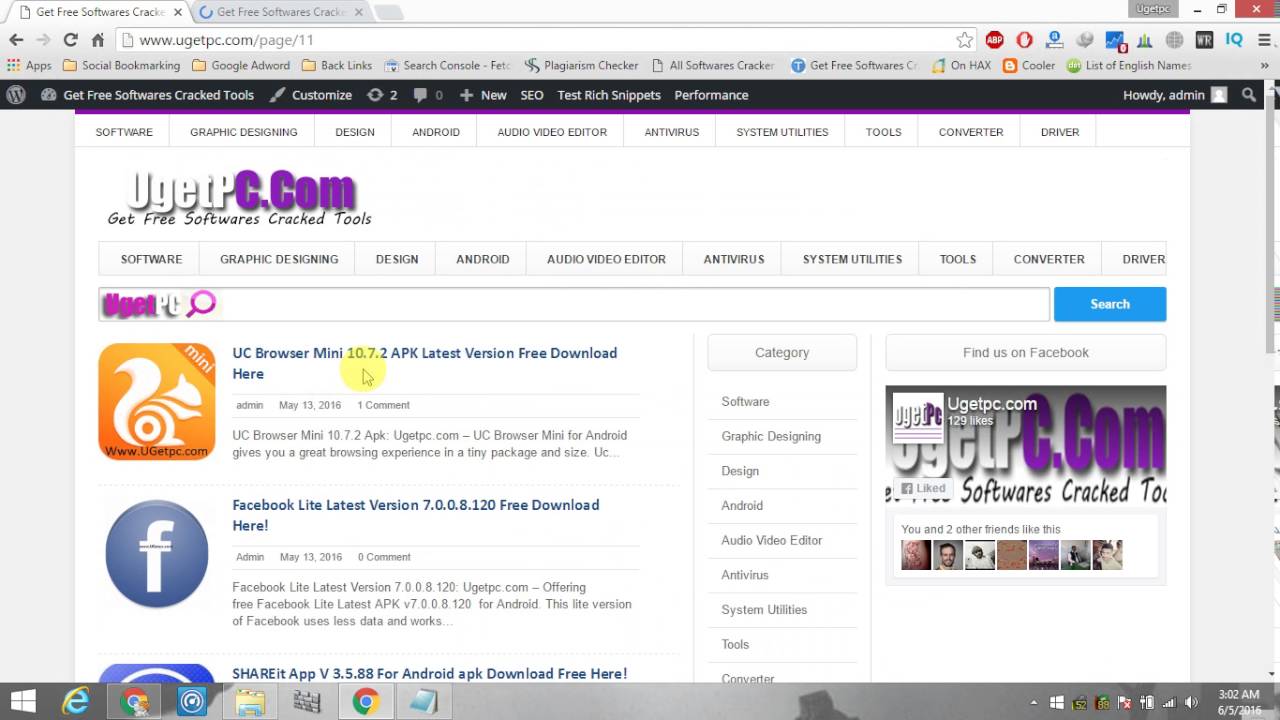The width and height of the screenshot is (1280, 720).
Task: Select SYSTEM UTILITIES in main navigation below logo
Action: pyautogui.click(x=852, y=259)
